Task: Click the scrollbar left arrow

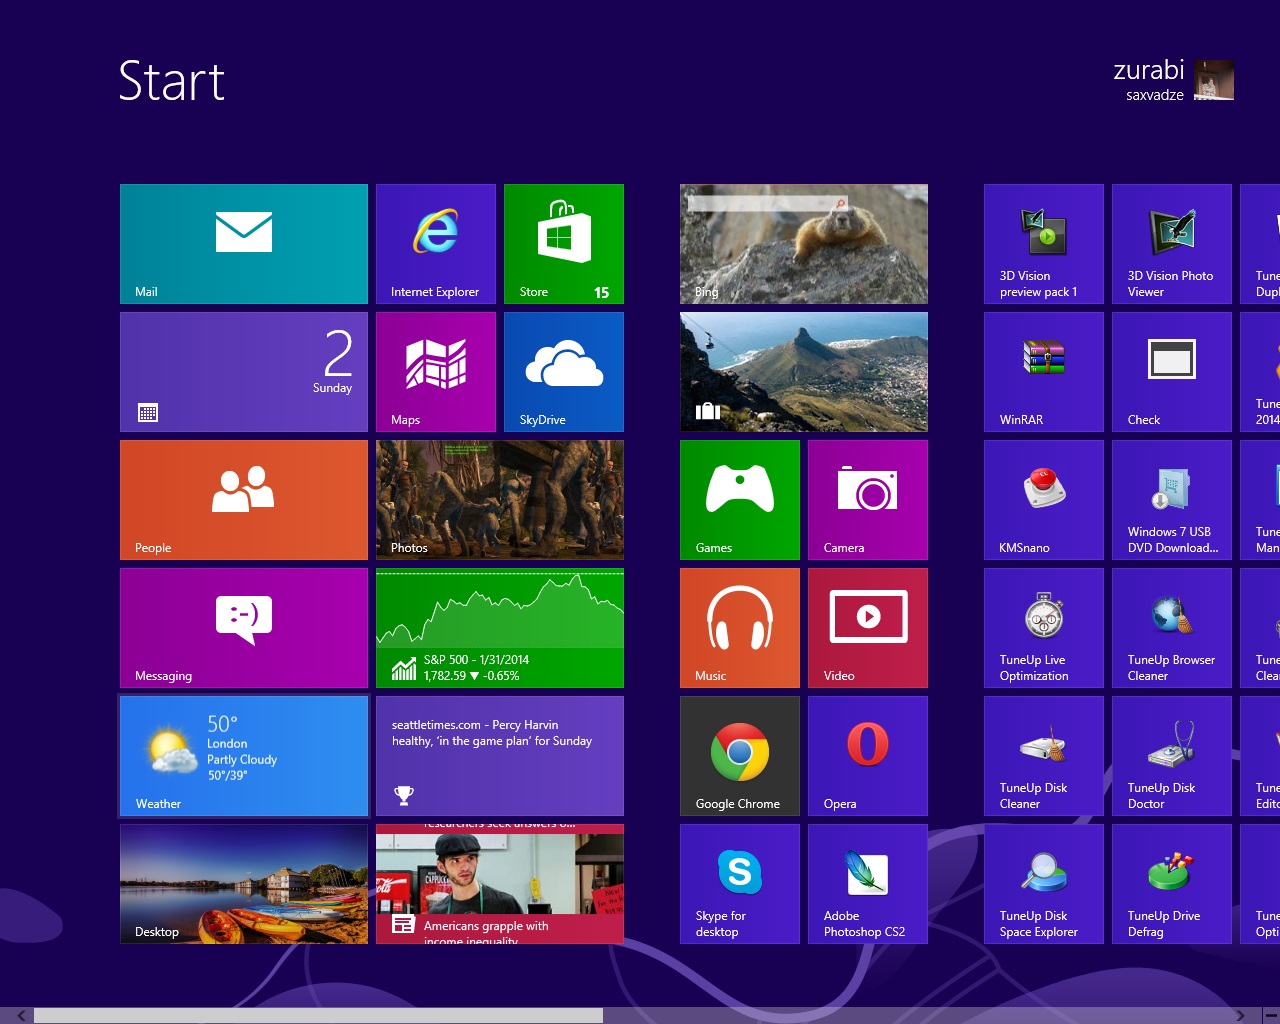Action: tap(21, 1016)
